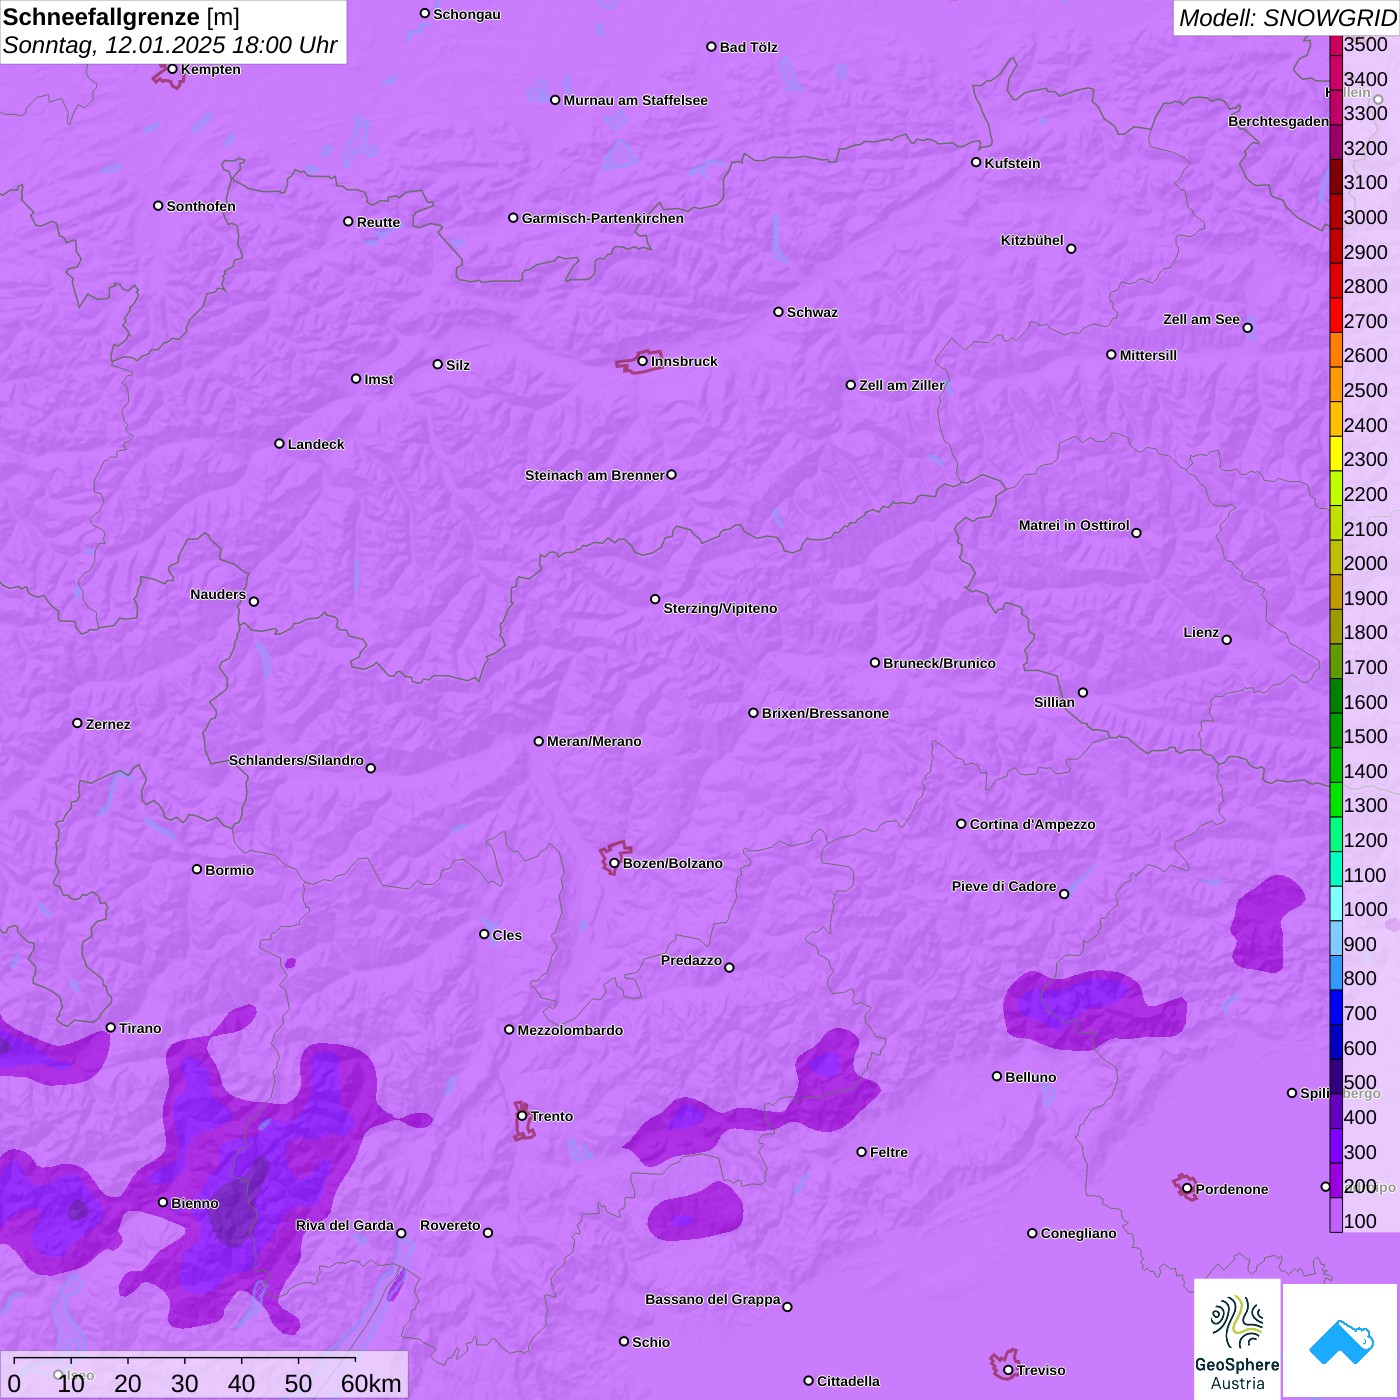The image size is (1400, 1400).
Task: Click the Reutte label
Action: pos(378,222)
